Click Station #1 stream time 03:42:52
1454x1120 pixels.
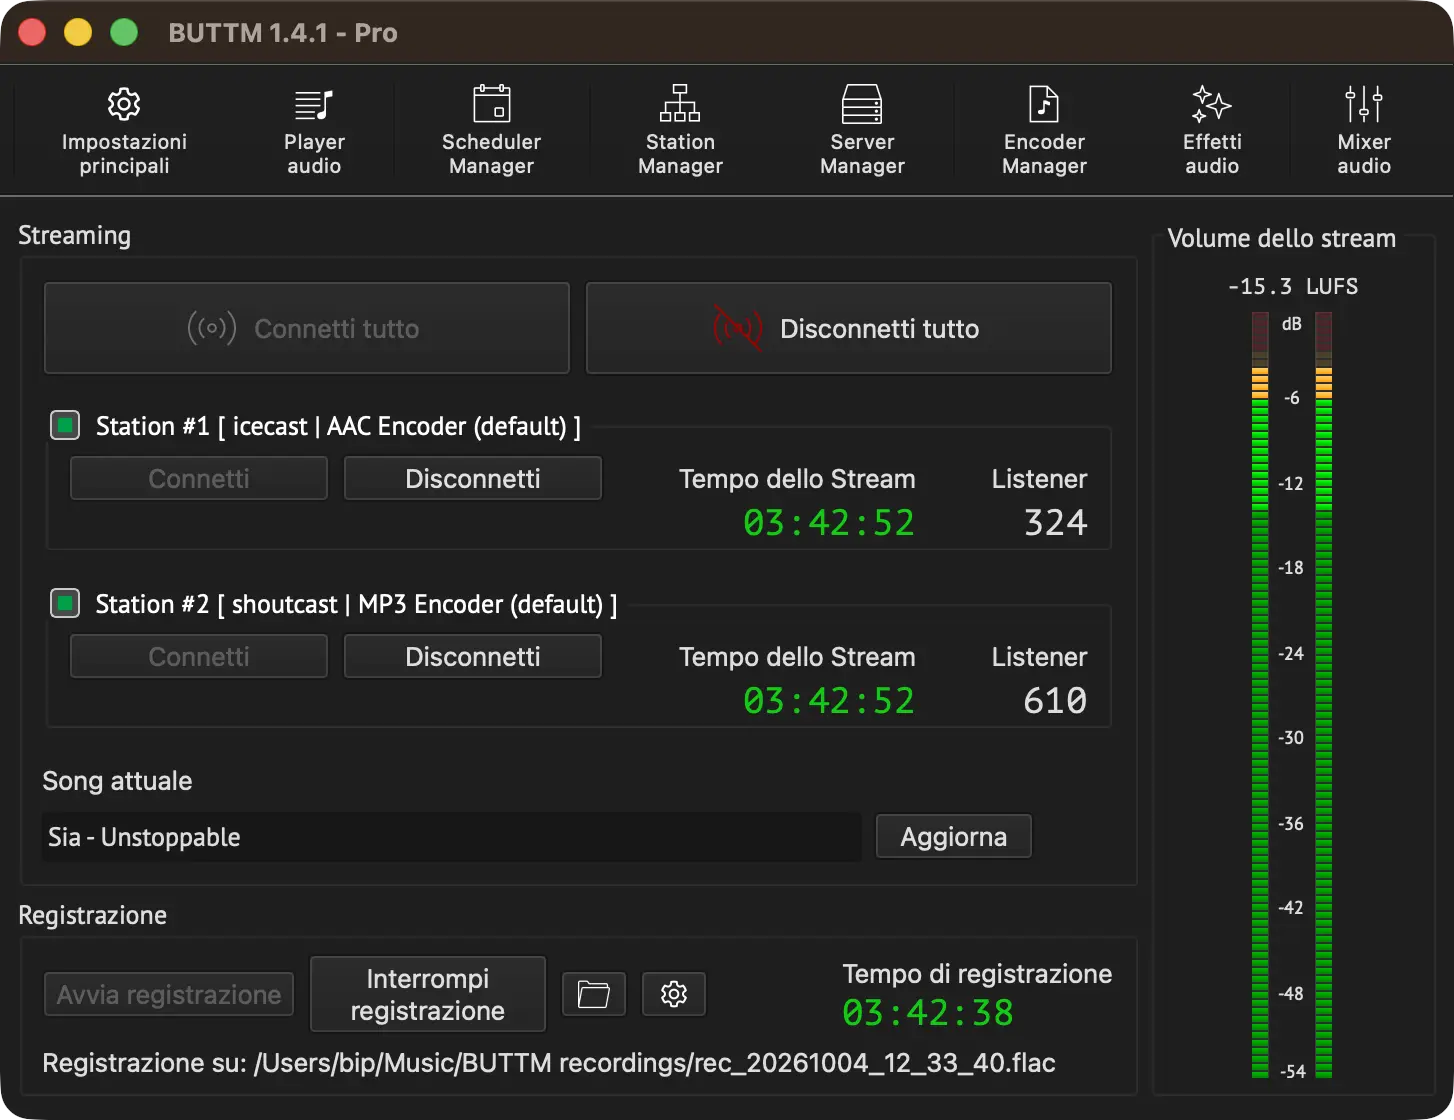click(829, 523)
